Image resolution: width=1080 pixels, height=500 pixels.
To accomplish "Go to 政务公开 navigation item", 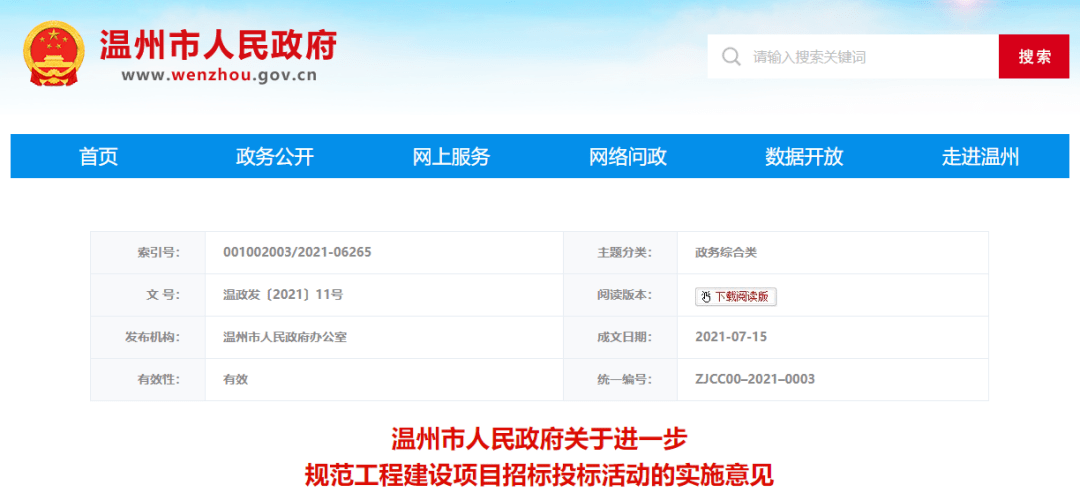I will [x=275, y=157].
